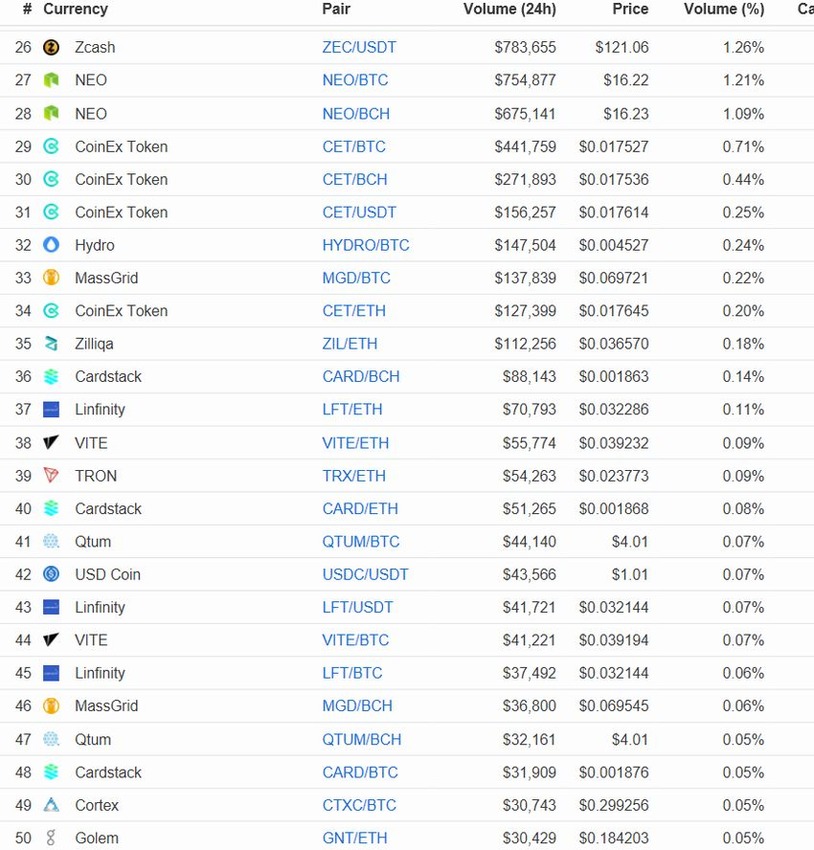This screenshot has width=814, height=850.
Task: Open the ZEC/USDT pair link
Action: 359,47
